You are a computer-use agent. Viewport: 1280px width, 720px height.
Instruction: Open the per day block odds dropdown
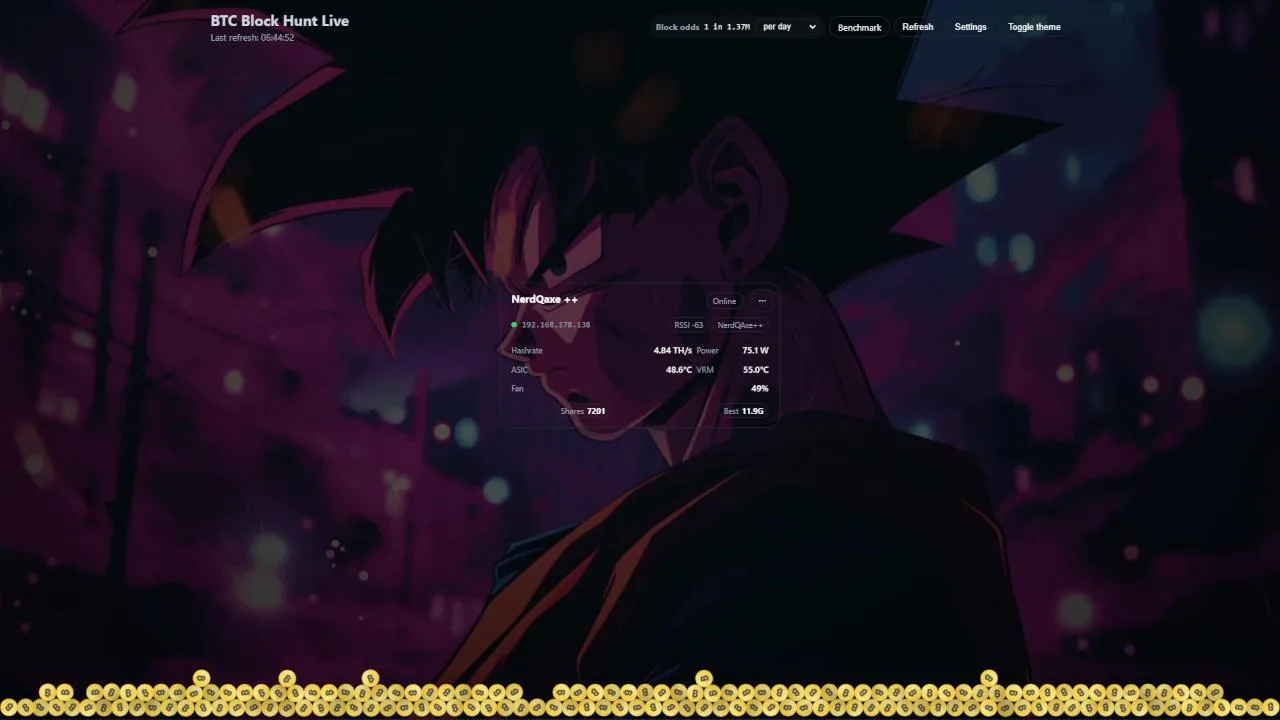(789, 27)
